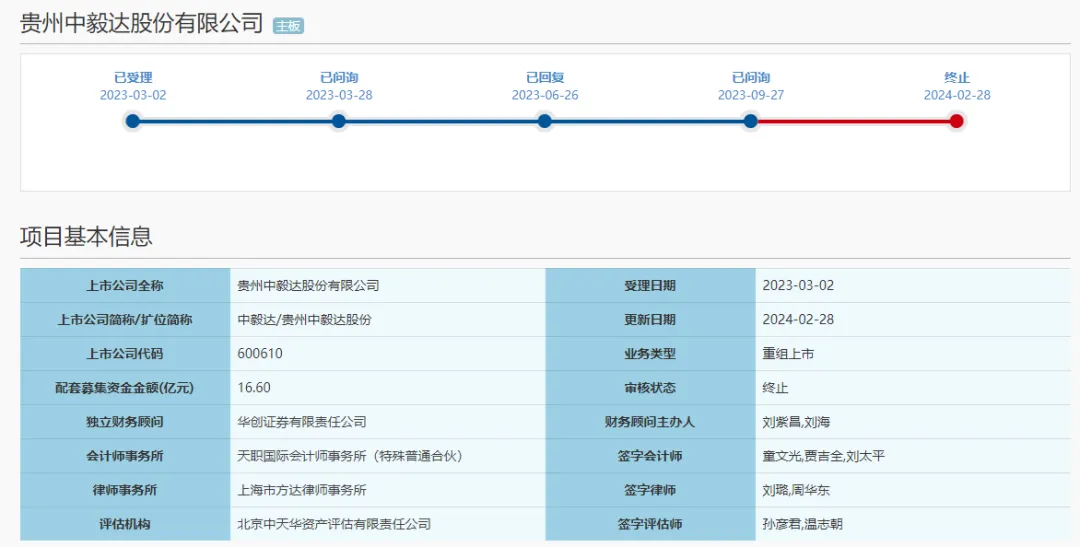This screenshot has height=547, width=1080.
Task: Click 华创证券有限责任公司 value
Action: click(302, 422)
